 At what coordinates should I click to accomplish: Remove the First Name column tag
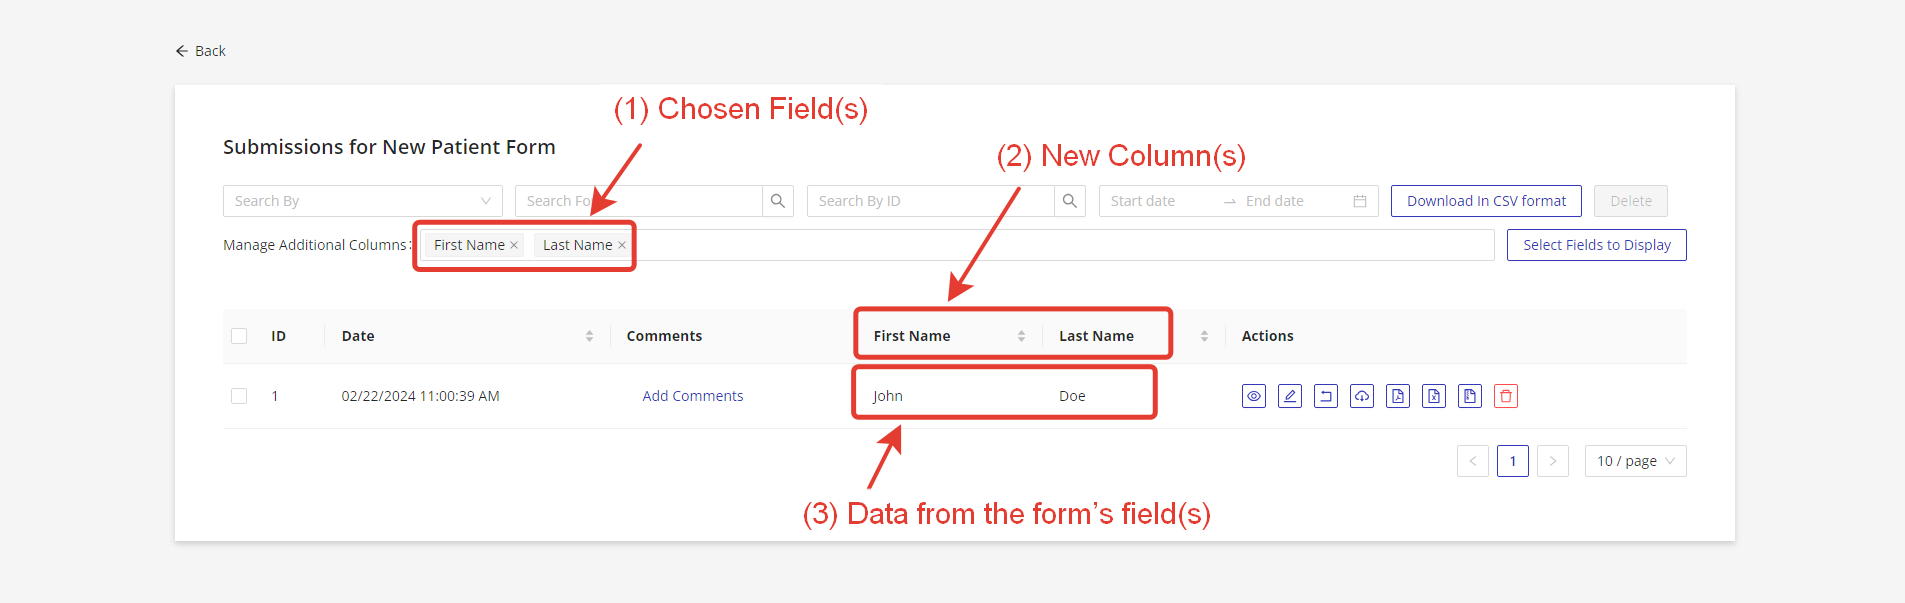tap(514, 245)
